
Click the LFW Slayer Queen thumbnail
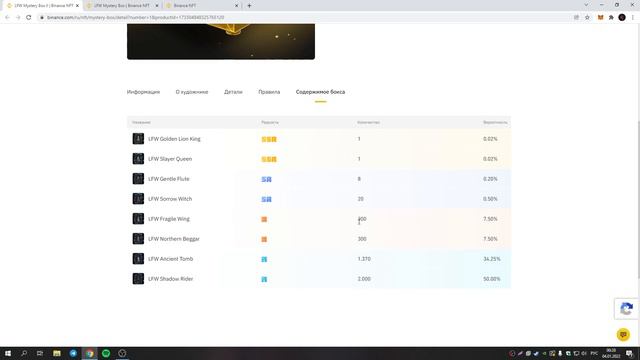pyautogui.click(x=138, y=159)
